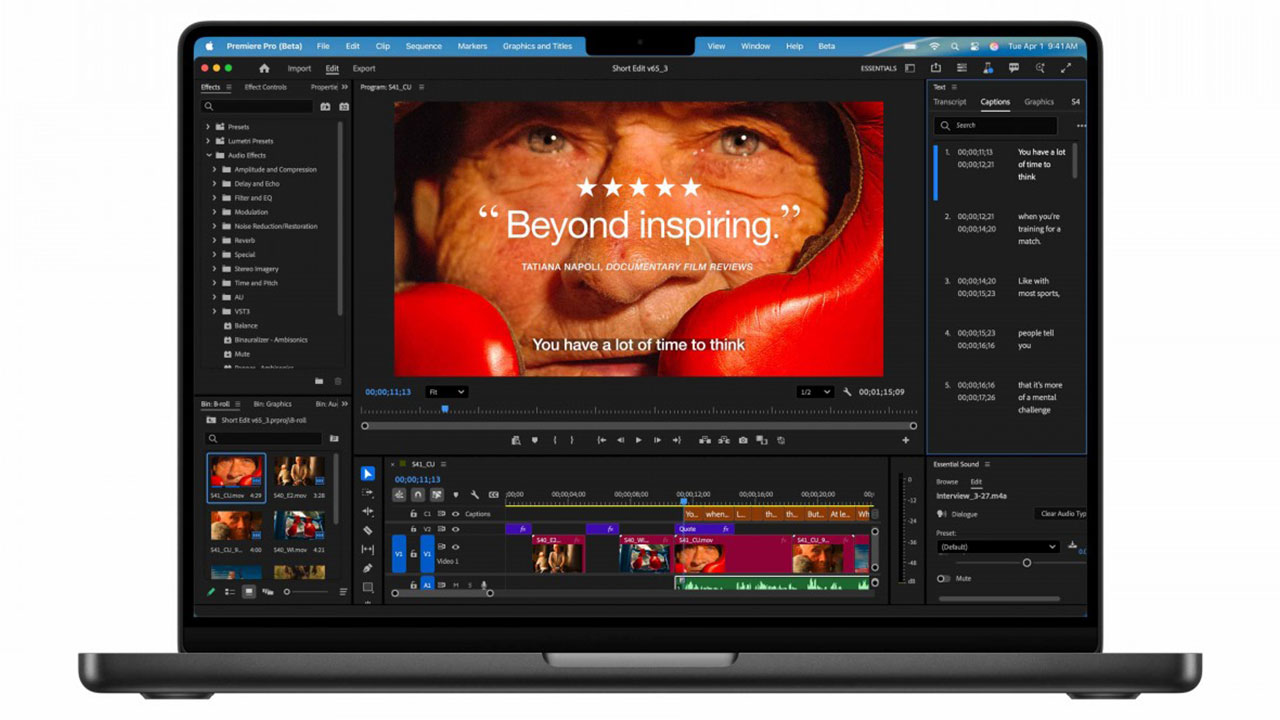
Task: Select the Pen tool beside the timeline
Action: pyautogui.click(x=368, y=569)
